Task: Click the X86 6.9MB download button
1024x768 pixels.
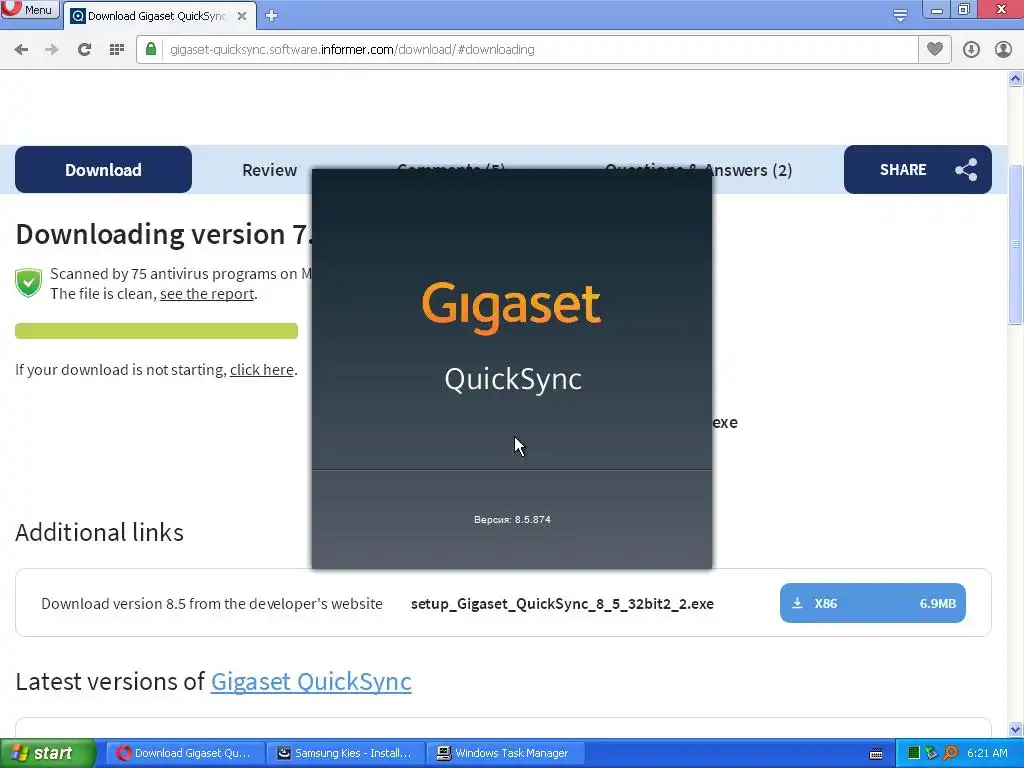Action: [x=872, y=603]
